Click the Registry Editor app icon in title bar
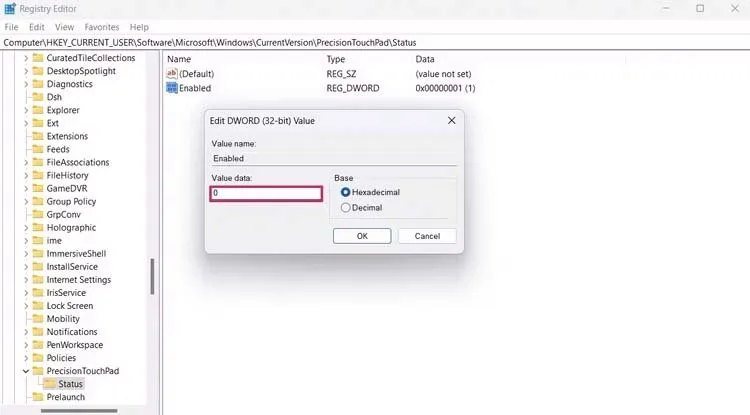Viewport: 750px width, 415px height. point(10,9)
